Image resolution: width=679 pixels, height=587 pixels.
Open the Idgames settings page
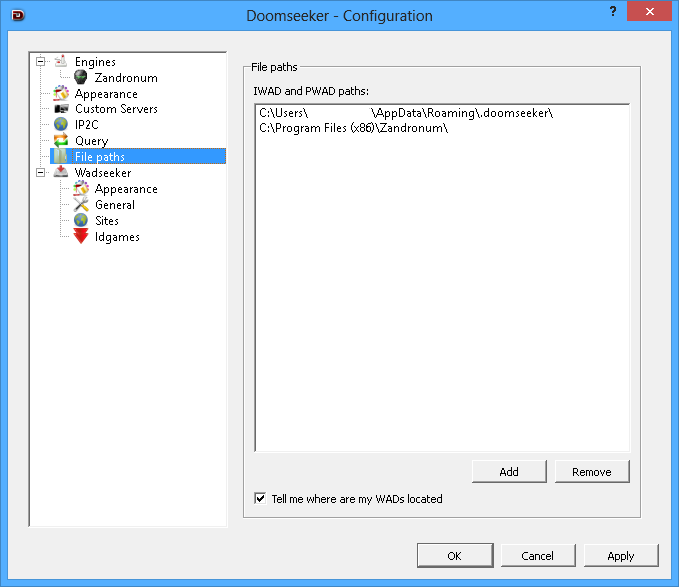tap(117, 237)
